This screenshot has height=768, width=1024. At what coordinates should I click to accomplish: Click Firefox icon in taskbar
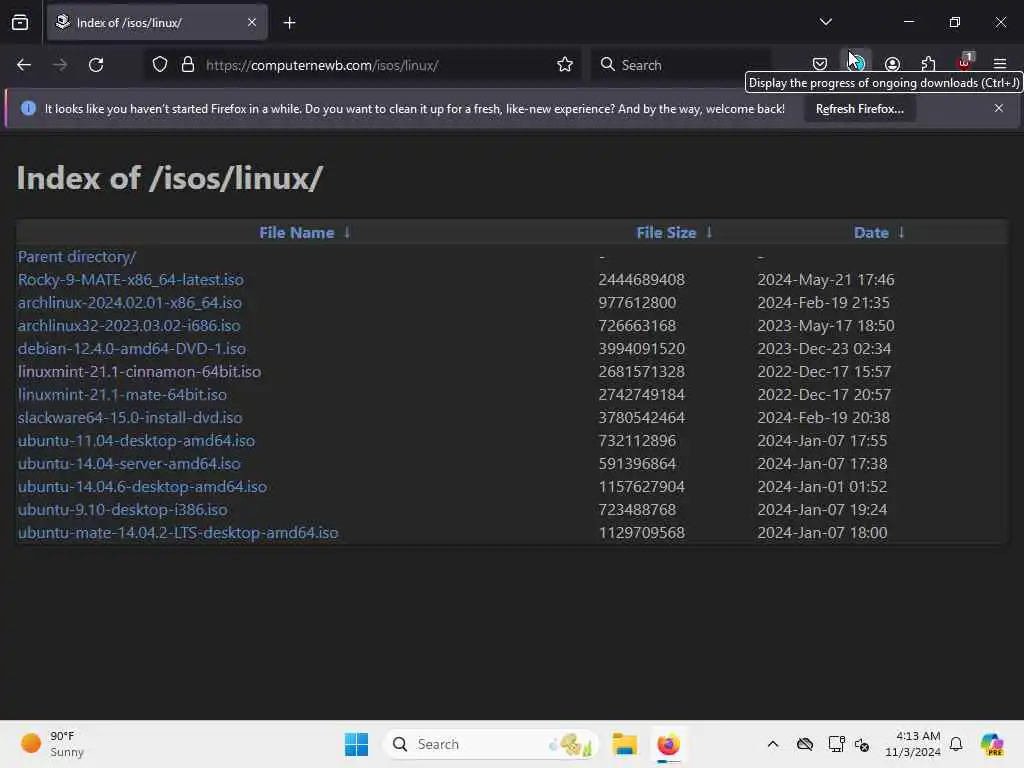pyautogui.click(x=668, y=744)
